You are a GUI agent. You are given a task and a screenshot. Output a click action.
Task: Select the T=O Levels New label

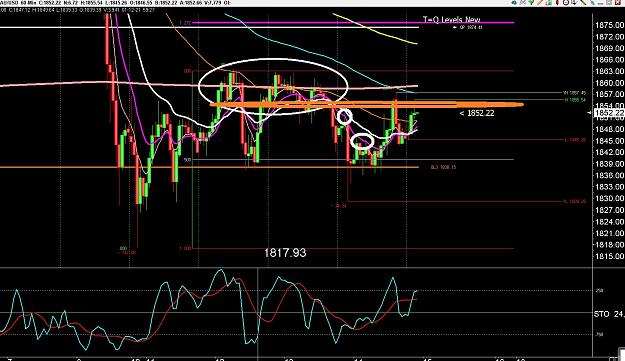452,19
